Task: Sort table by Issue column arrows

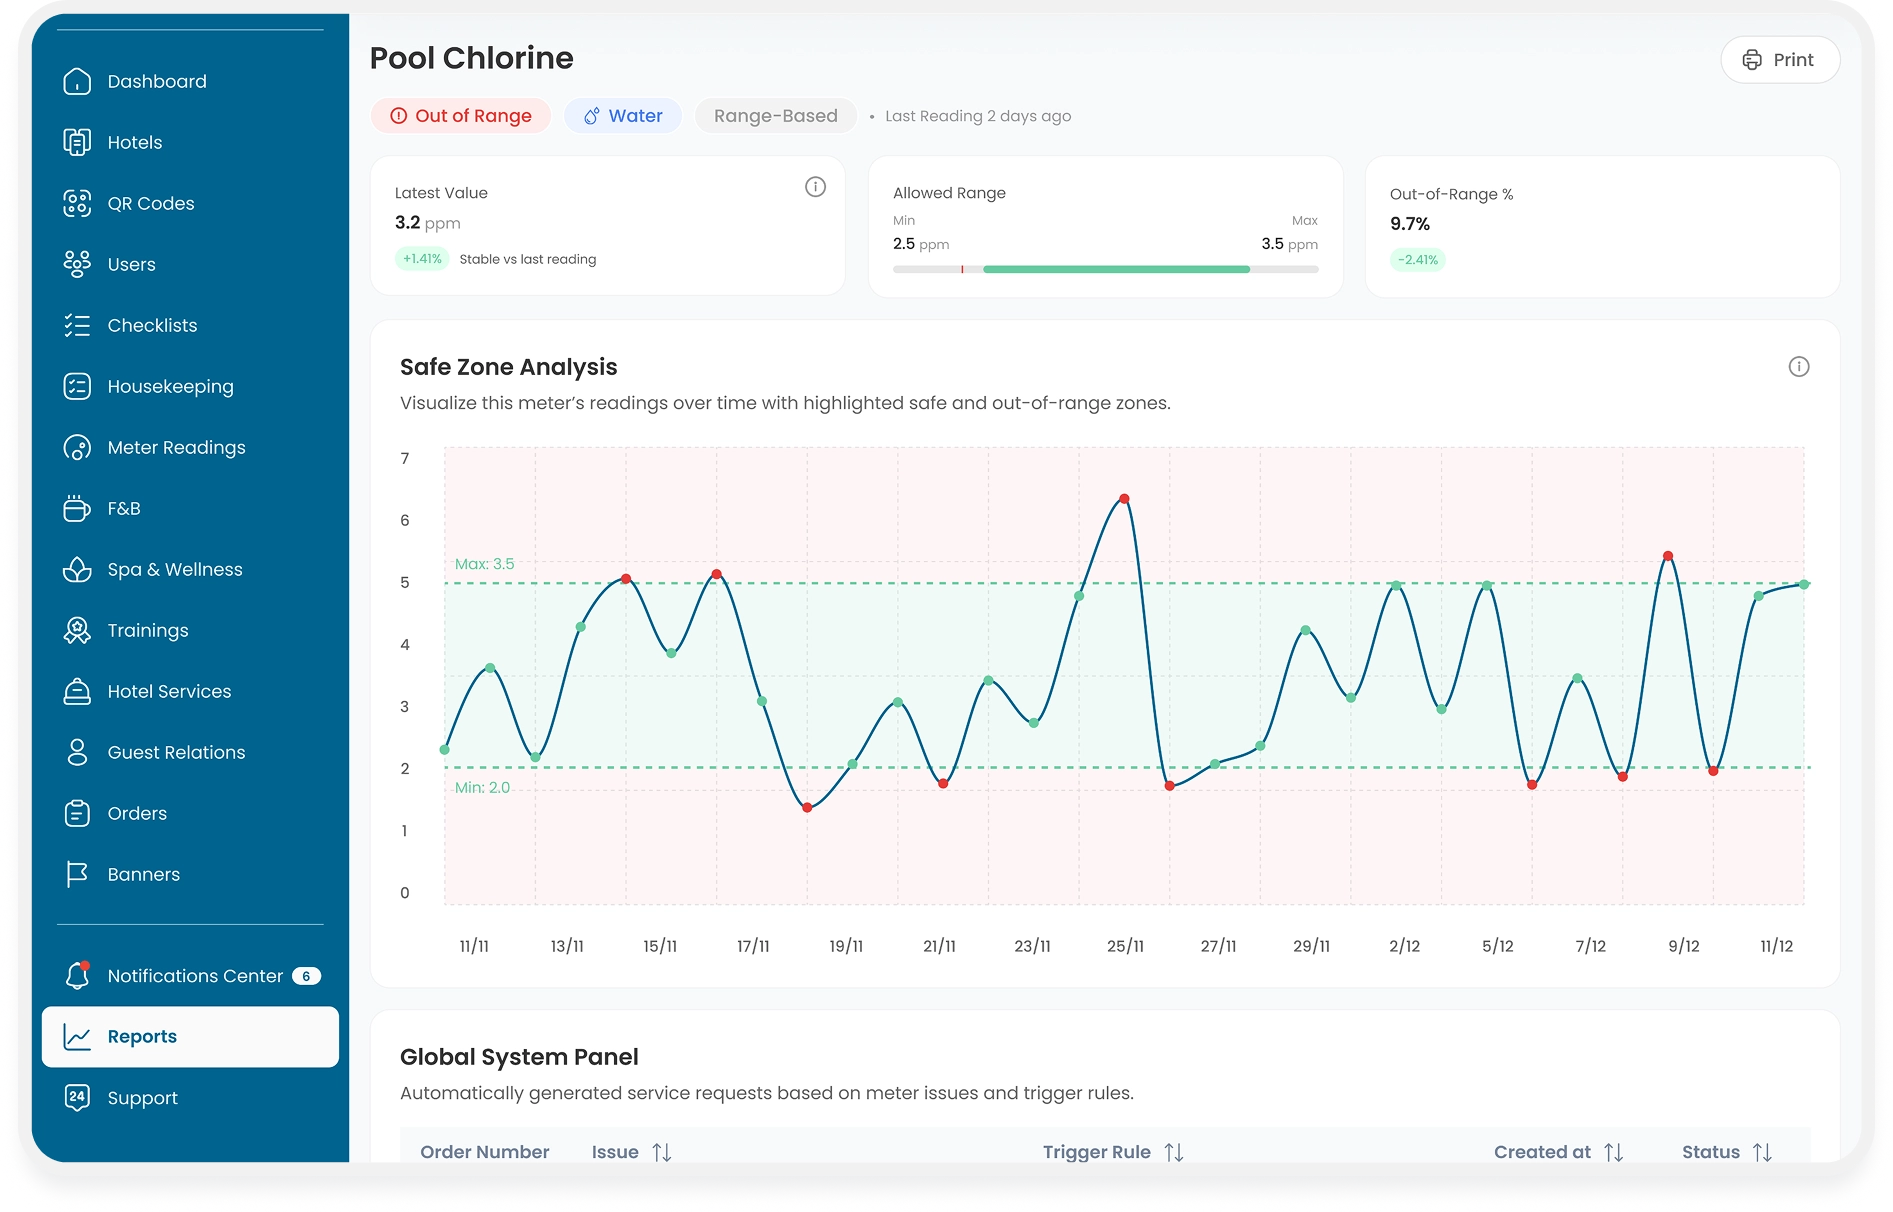Action: pyautogui.click(x=661, y=1152)
